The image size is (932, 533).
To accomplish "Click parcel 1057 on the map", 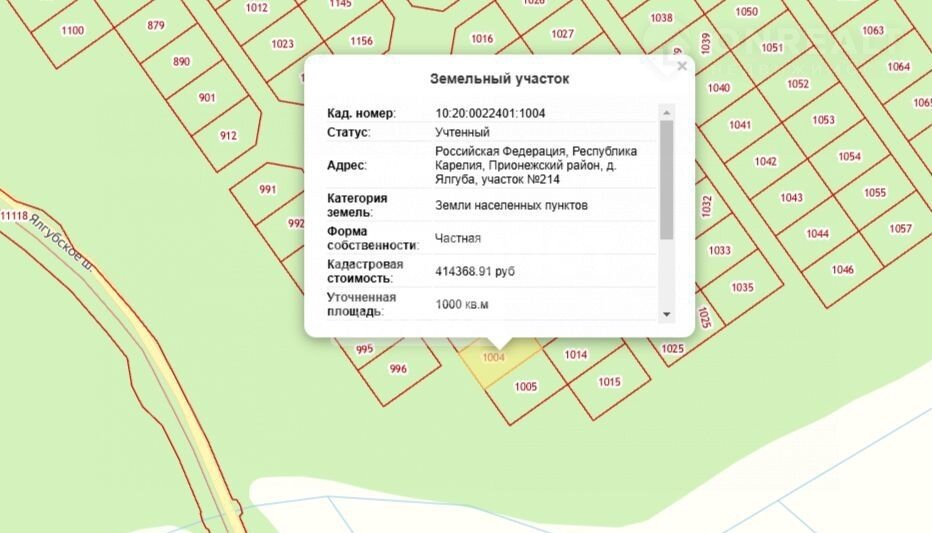I will [x=900, y=229].
